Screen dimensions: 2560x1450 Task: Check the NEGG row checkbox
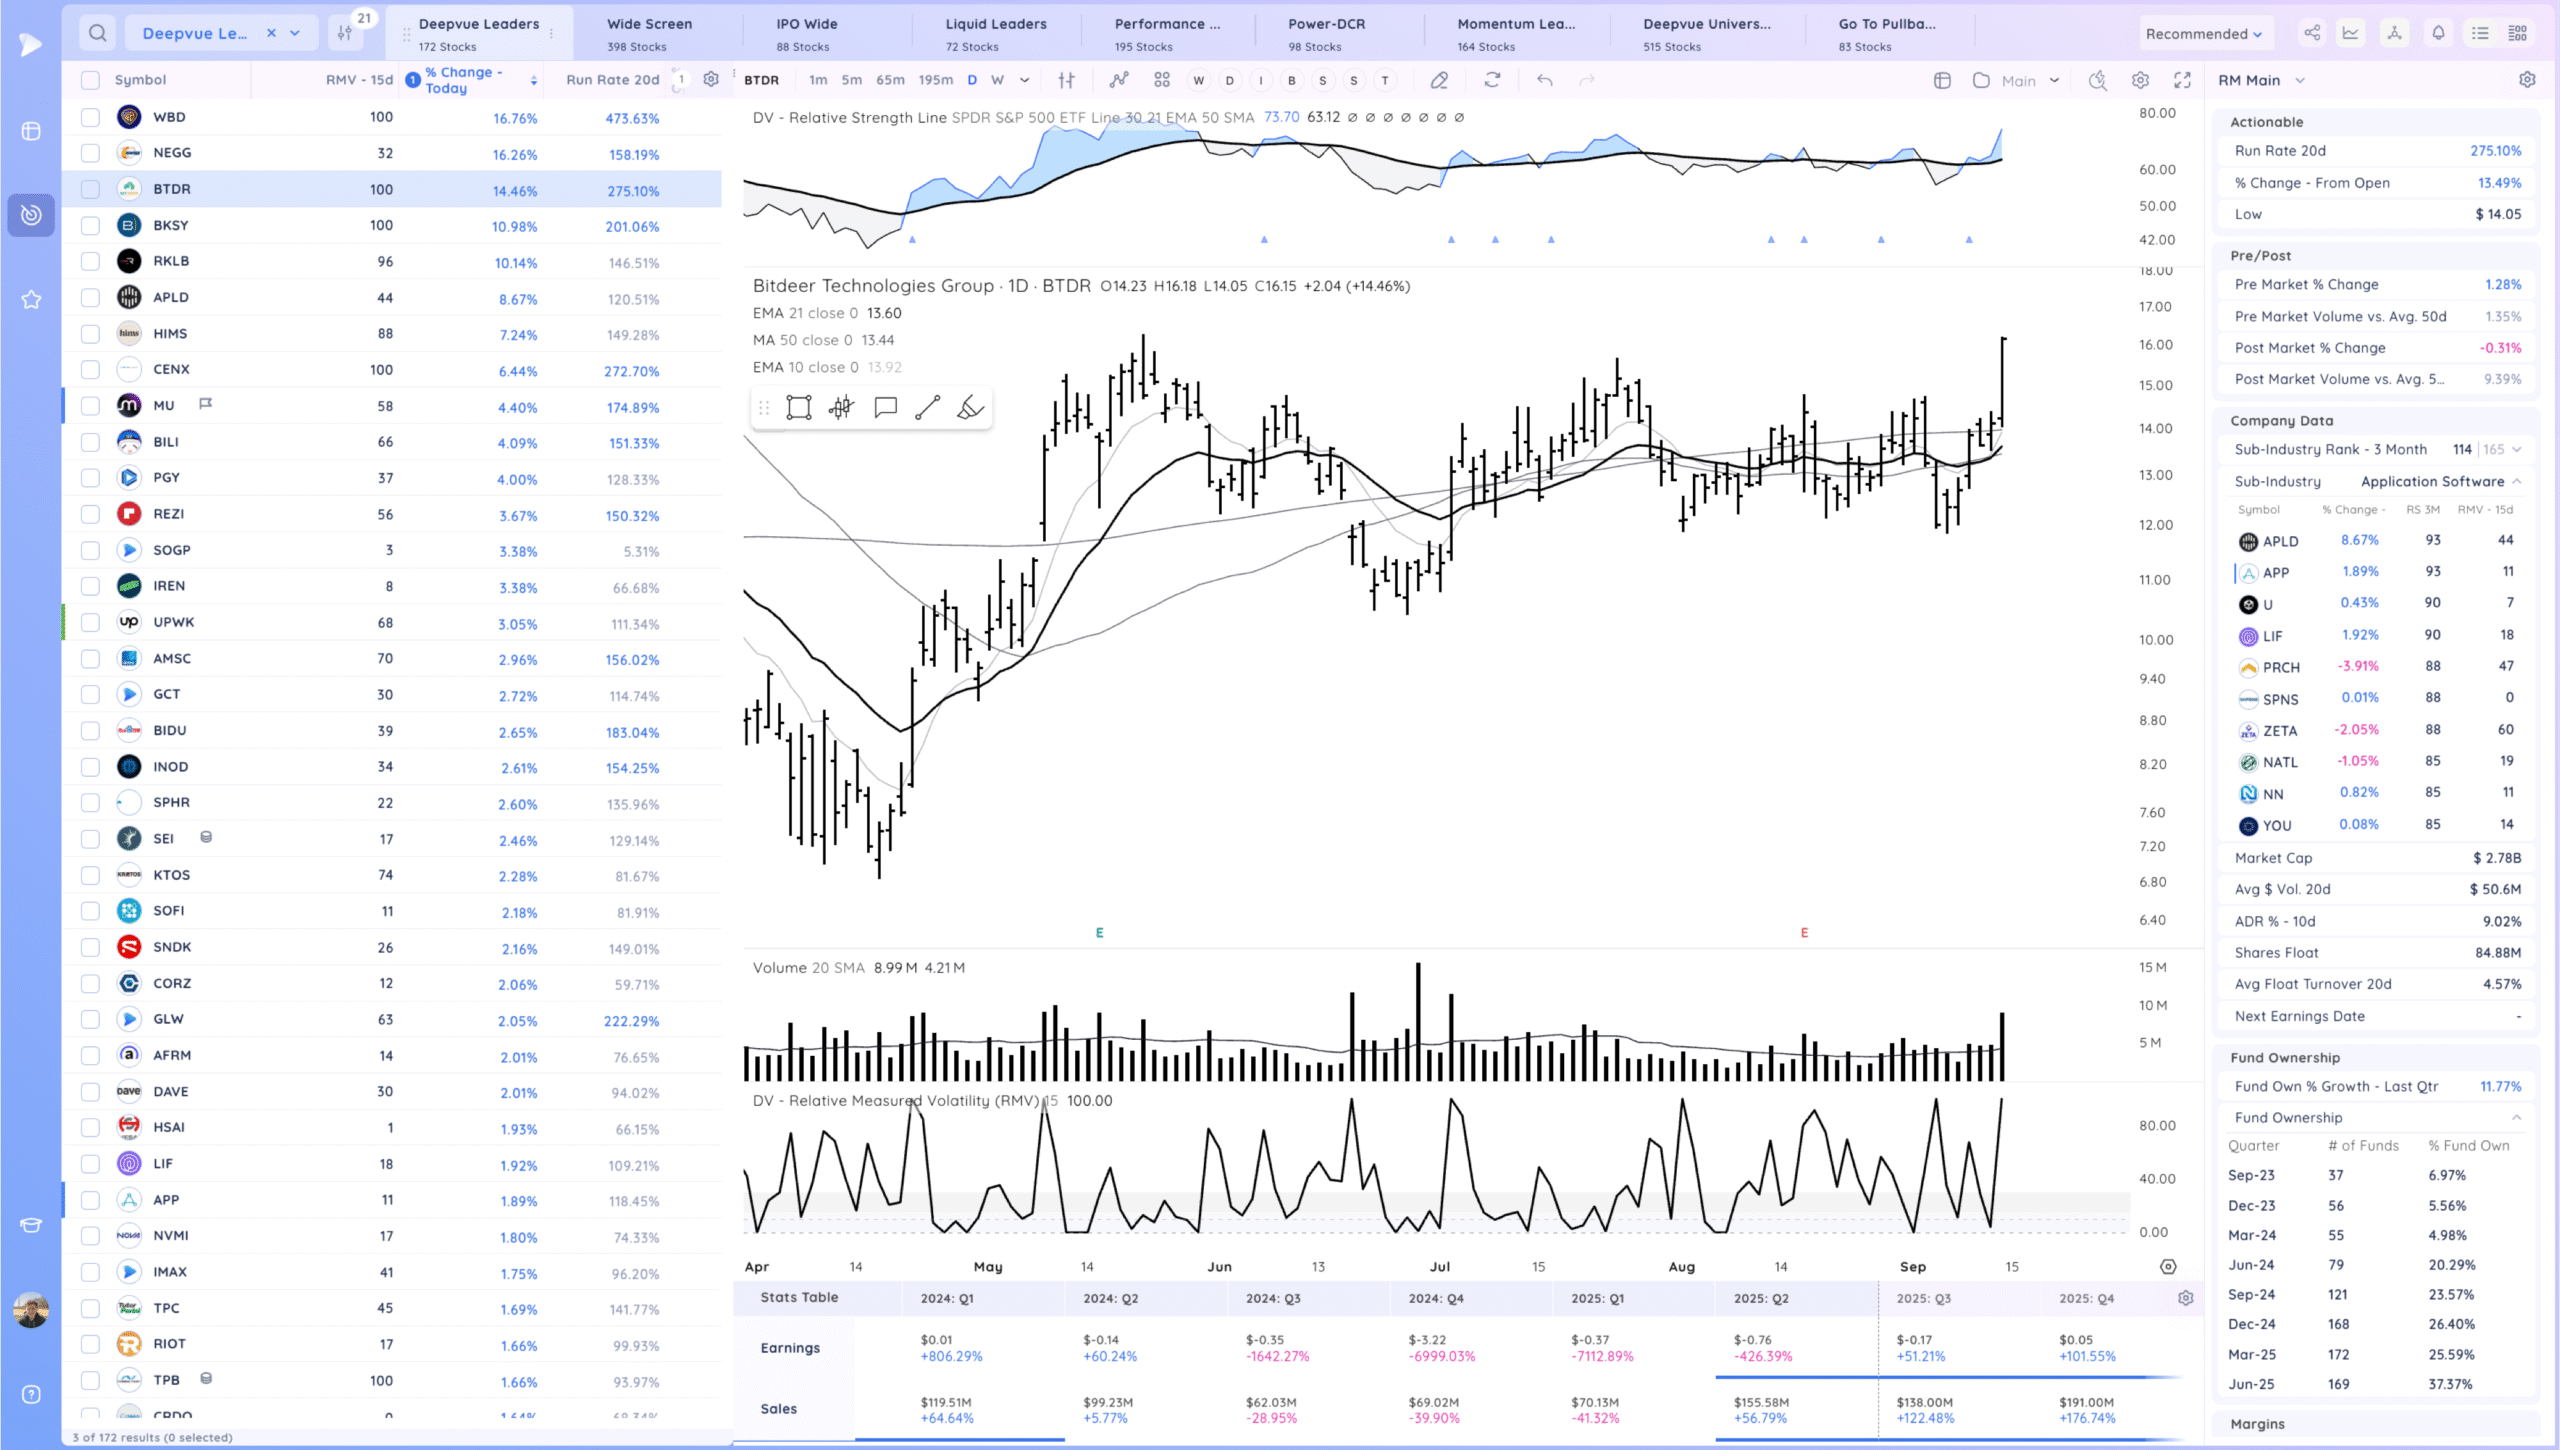click(x=90, y=153)
